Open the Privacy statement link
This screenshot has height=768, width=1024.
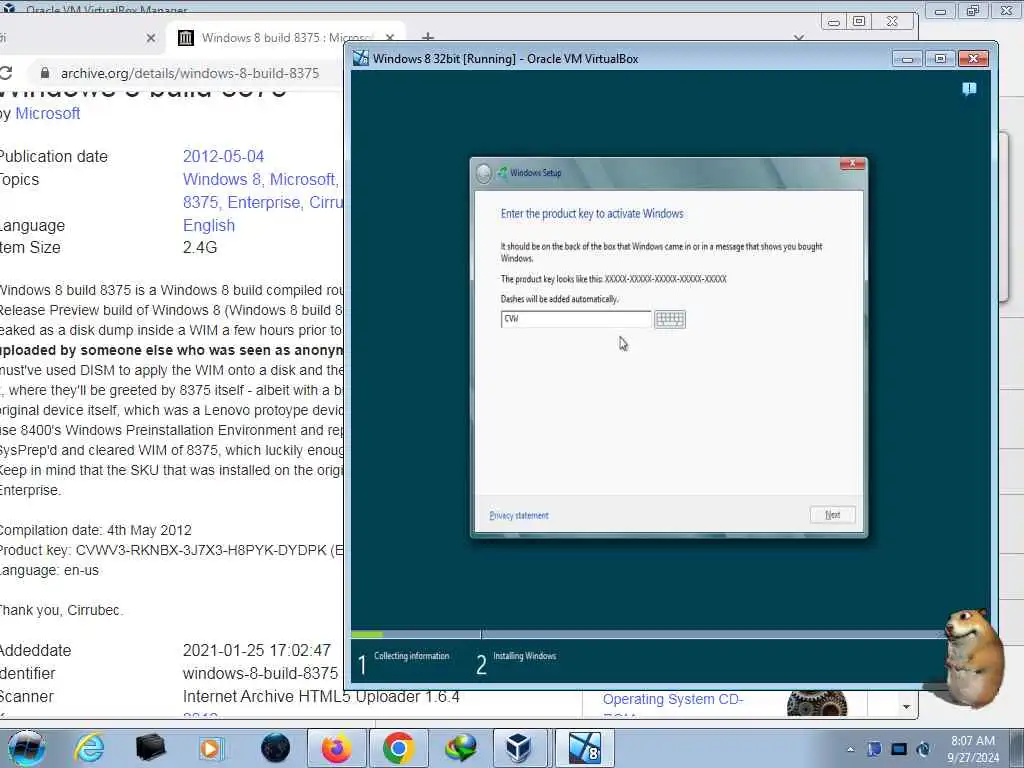click(x=519, y=515)
